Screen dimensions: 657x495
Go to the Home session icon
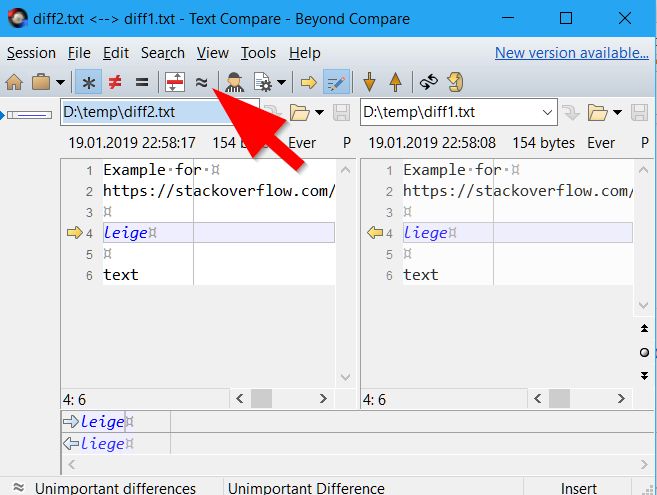pyautogui.click(x=14, y=82)
